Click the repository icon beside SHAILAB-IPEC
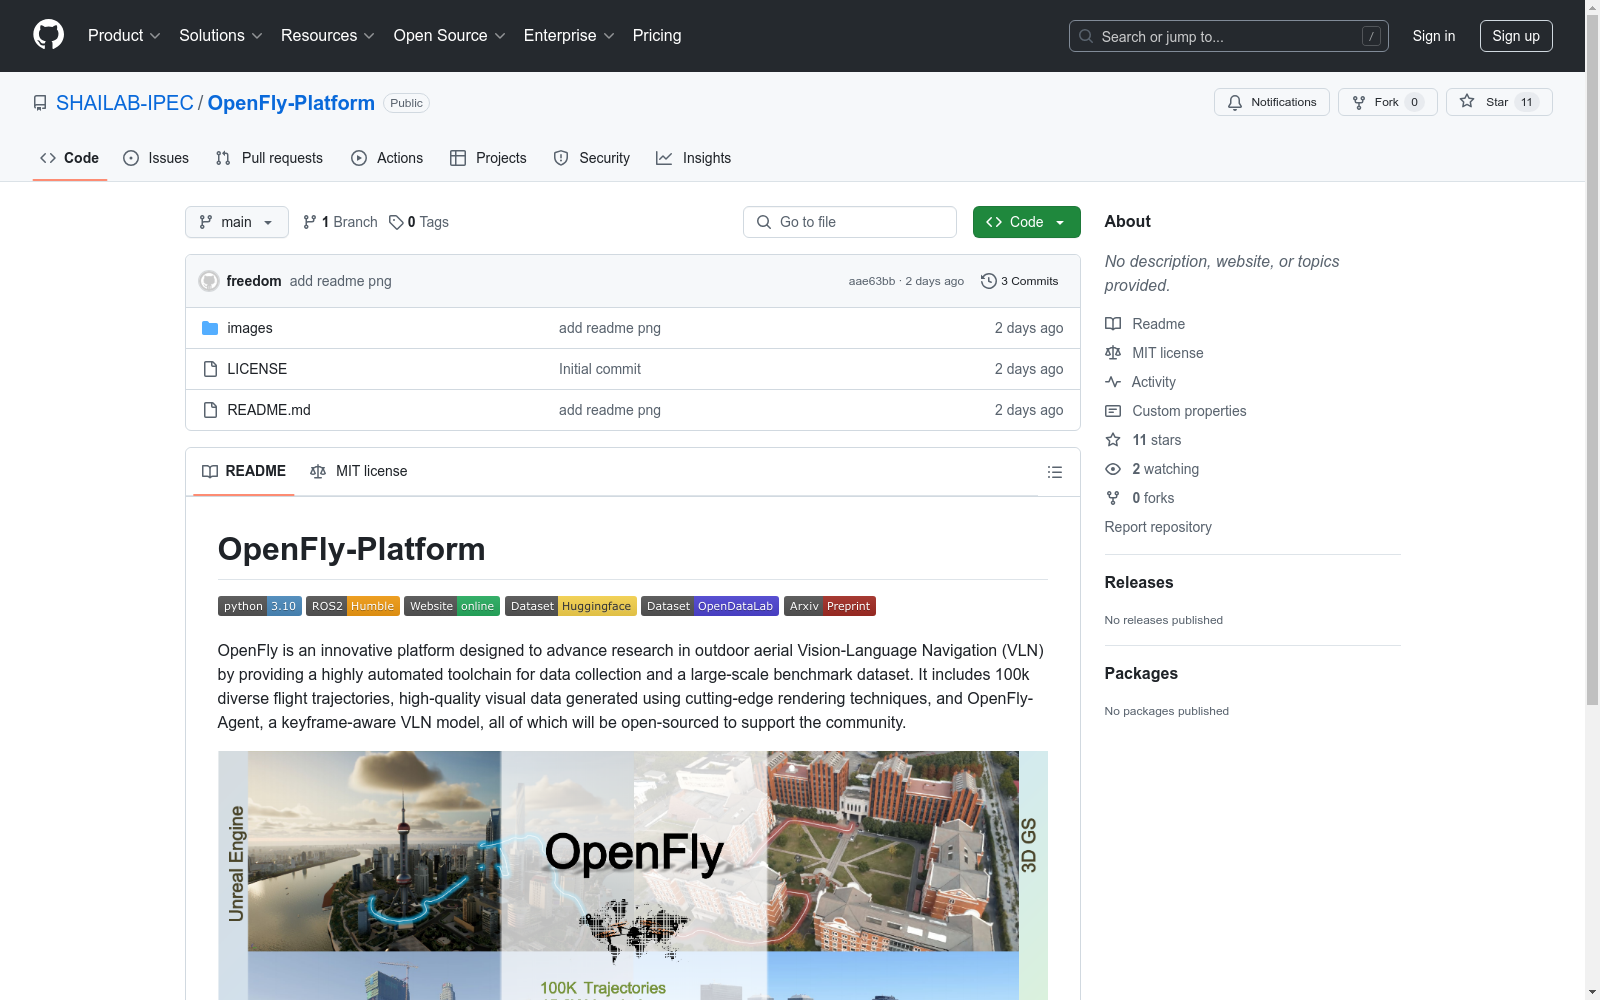 coord(40,103)
